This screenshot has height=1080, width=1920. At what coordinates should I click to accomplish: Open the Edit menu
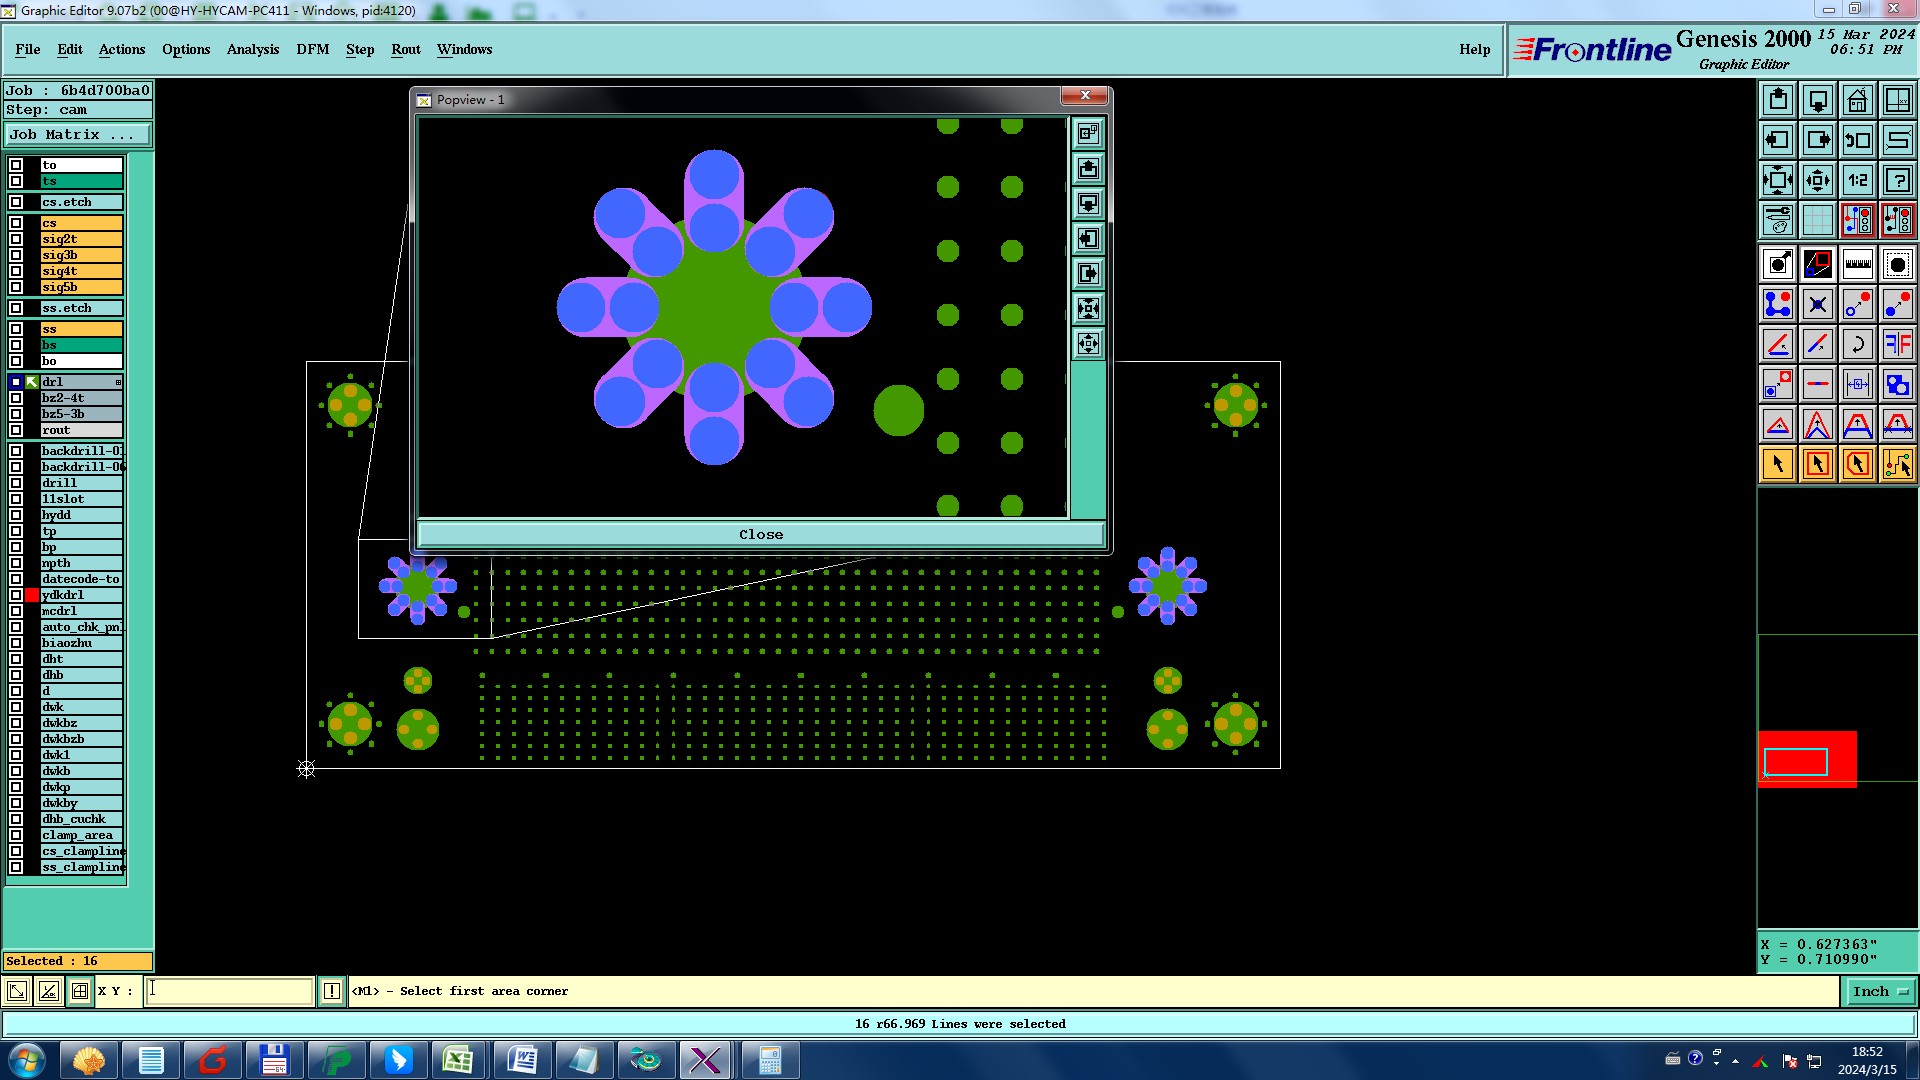[x=70, y=49]
